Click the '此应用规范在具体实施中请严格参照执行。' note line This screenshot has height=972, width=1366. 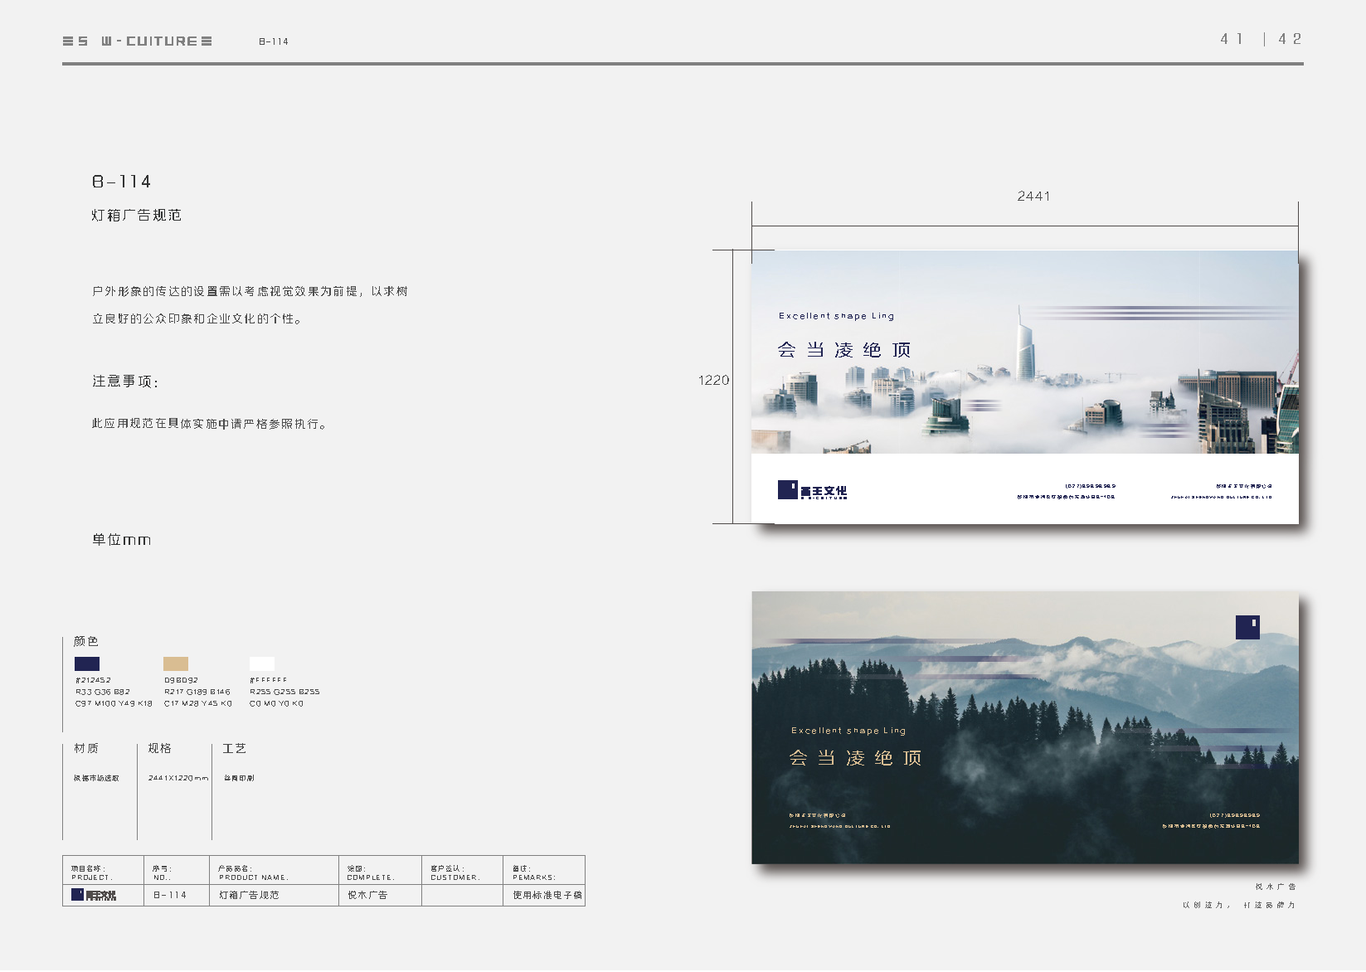tap(209, 424)
